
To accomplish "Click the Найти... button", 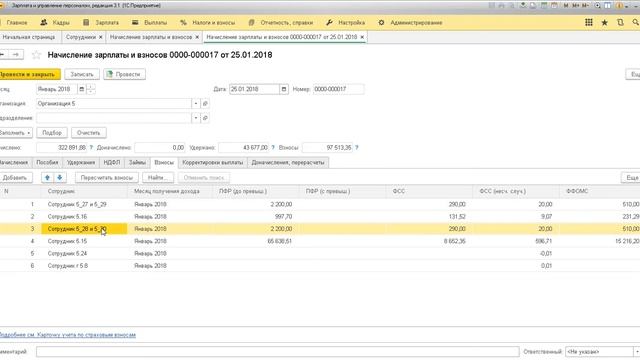I will tap(158, 178).
